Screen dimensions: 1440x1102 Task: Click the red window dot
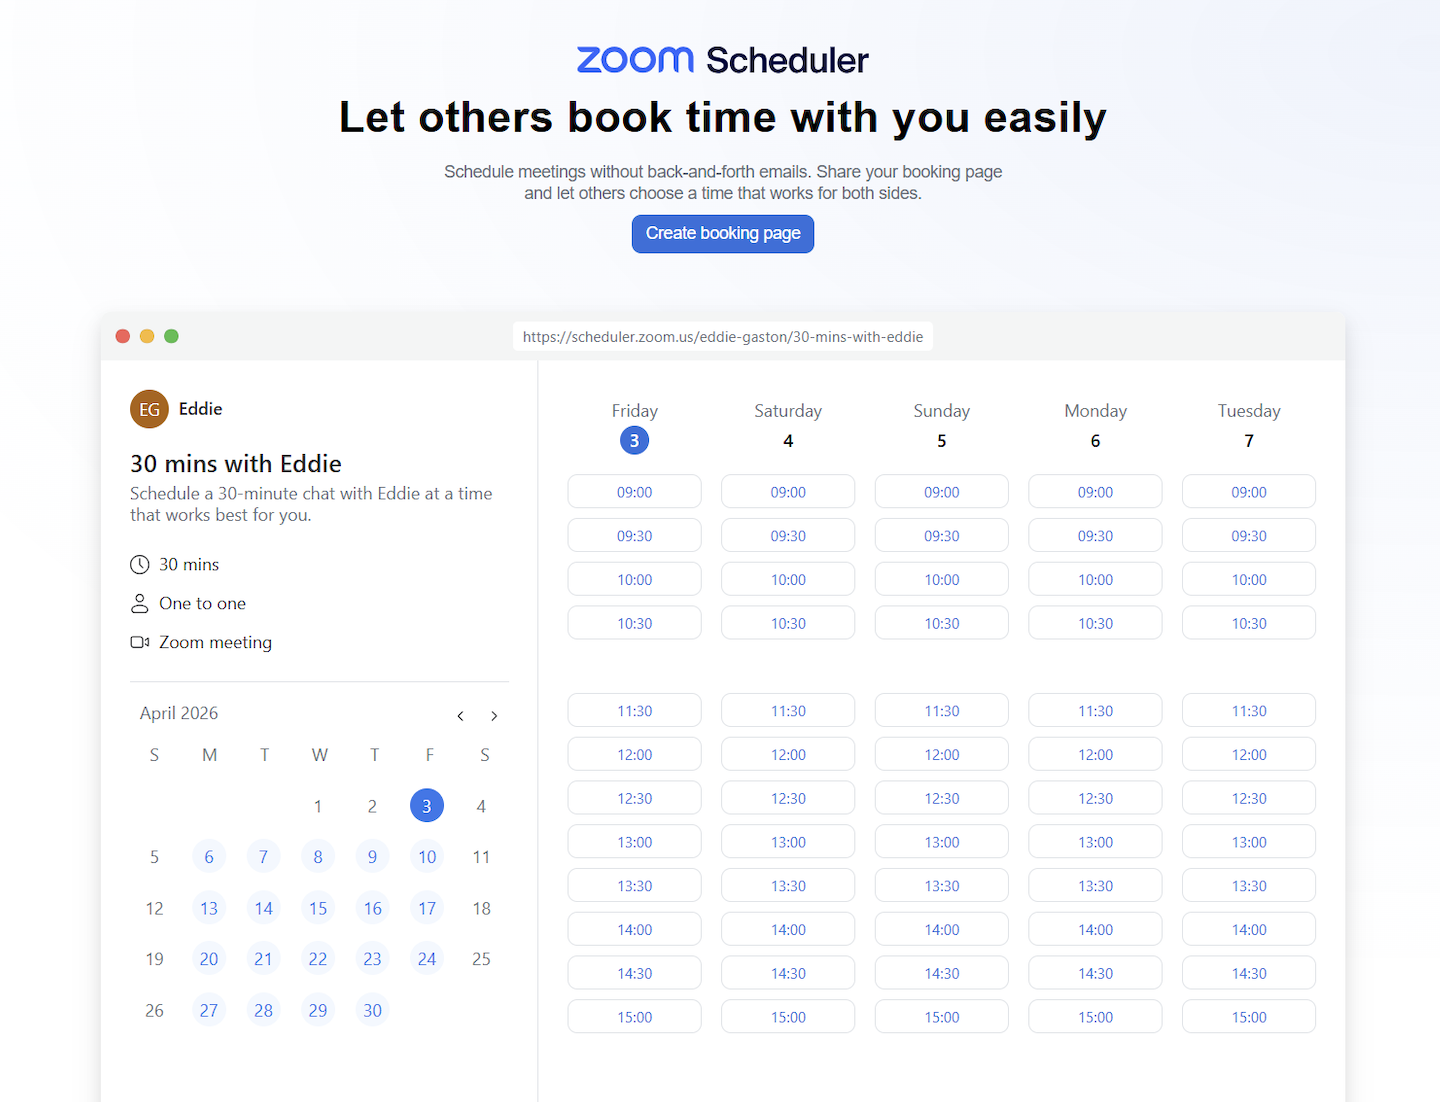123,336
